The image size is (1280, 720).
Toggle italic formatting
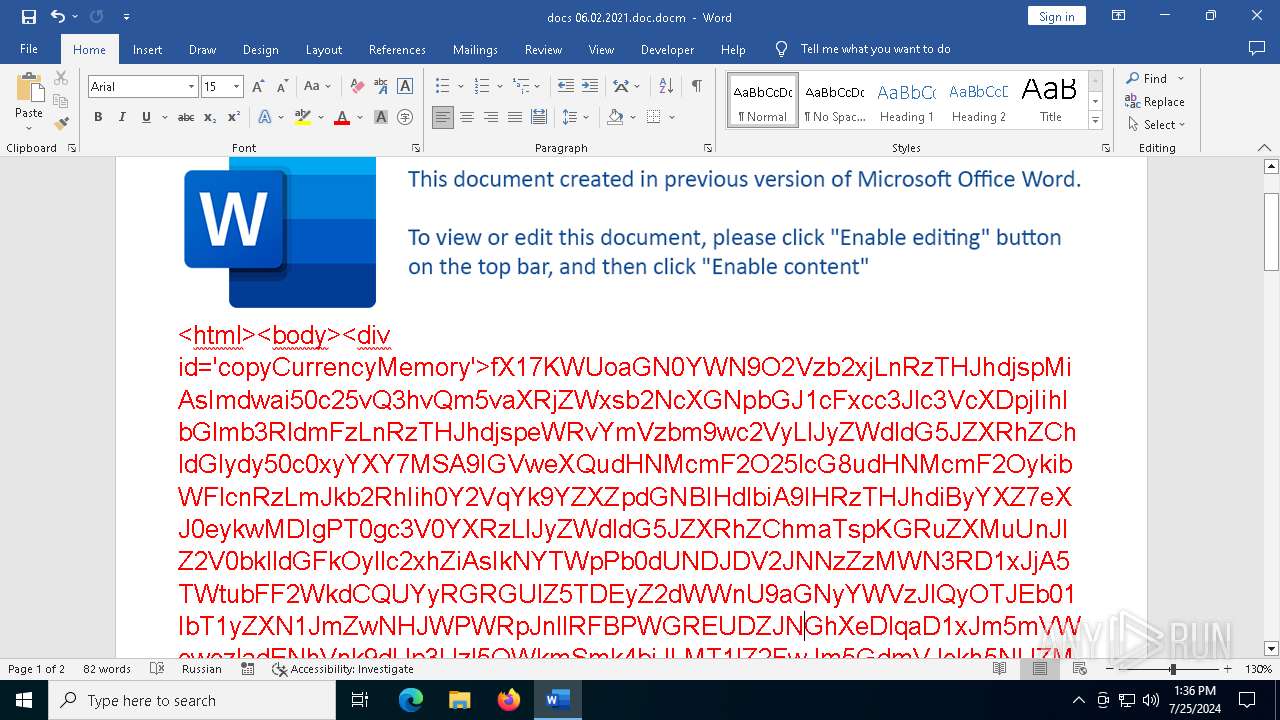122,117
